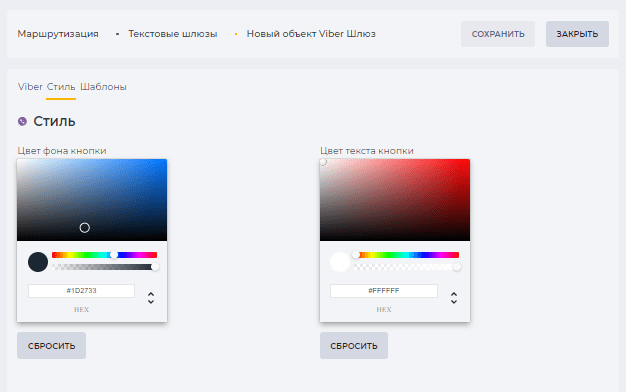Switch to the Viber tab
This screenshot has height=392, width=626.
click(30, 87)
